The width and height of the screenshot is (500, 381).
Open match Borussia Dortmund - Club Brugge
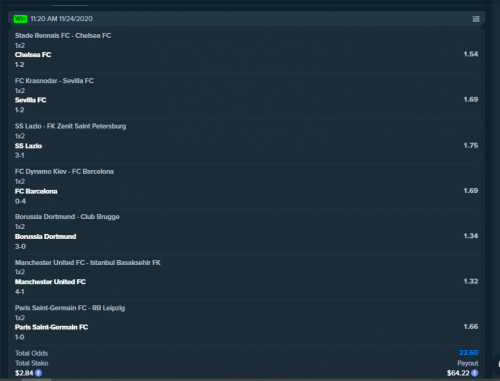pos(67,217)
